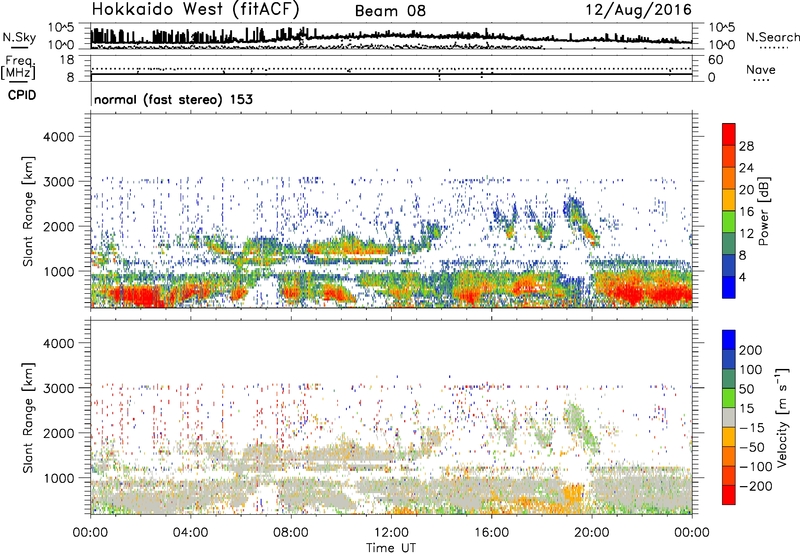Click the '60' Nave axis tick
The image size is (800, 554).
(x=715, y=60)
